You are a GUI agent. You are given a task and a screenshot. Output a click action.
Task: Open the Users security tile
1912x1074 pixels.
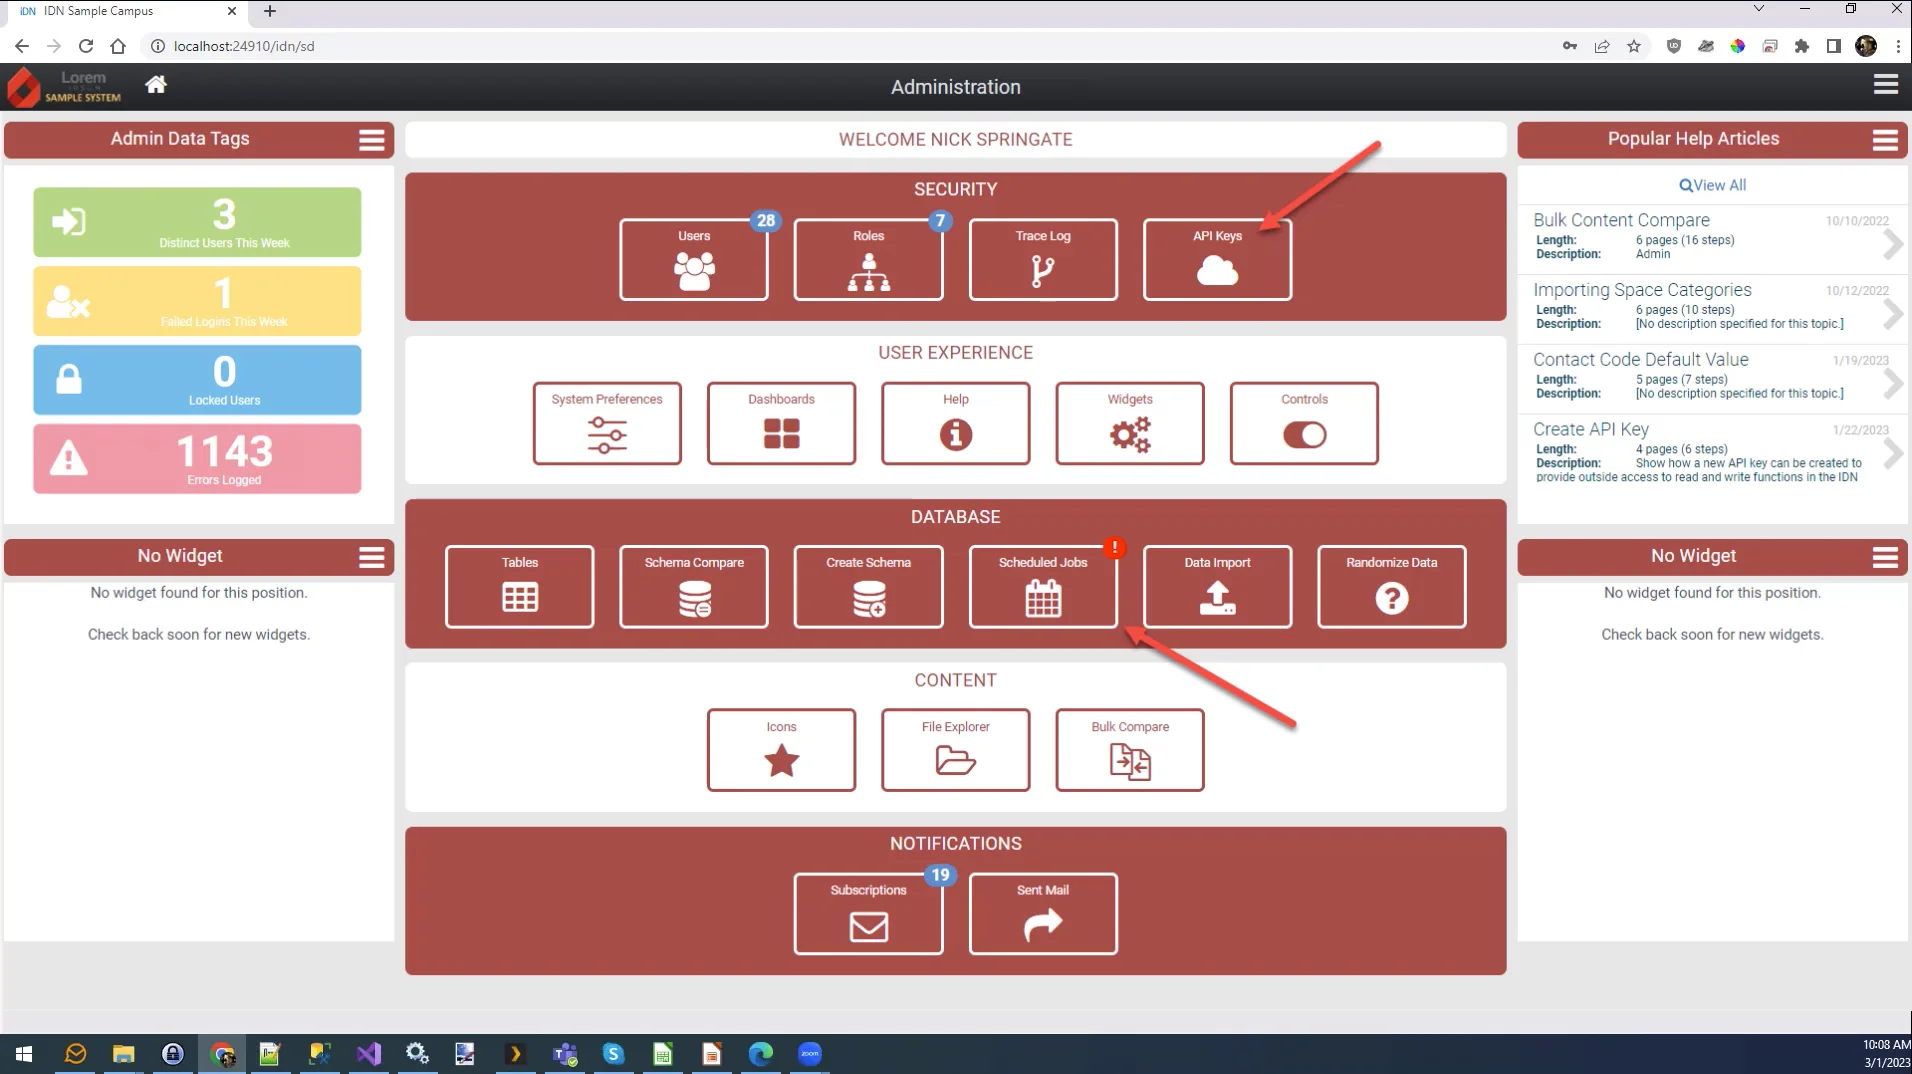point(693,259)
